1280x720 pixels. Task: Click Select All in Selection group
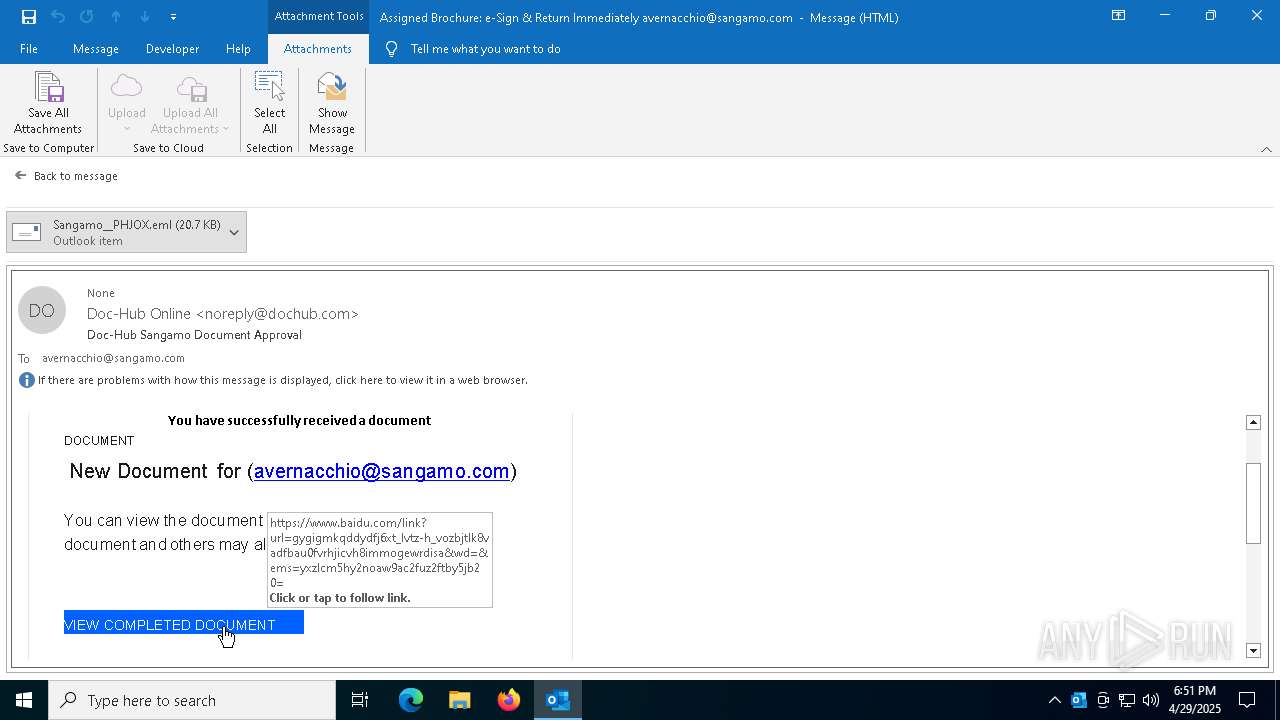269,103
